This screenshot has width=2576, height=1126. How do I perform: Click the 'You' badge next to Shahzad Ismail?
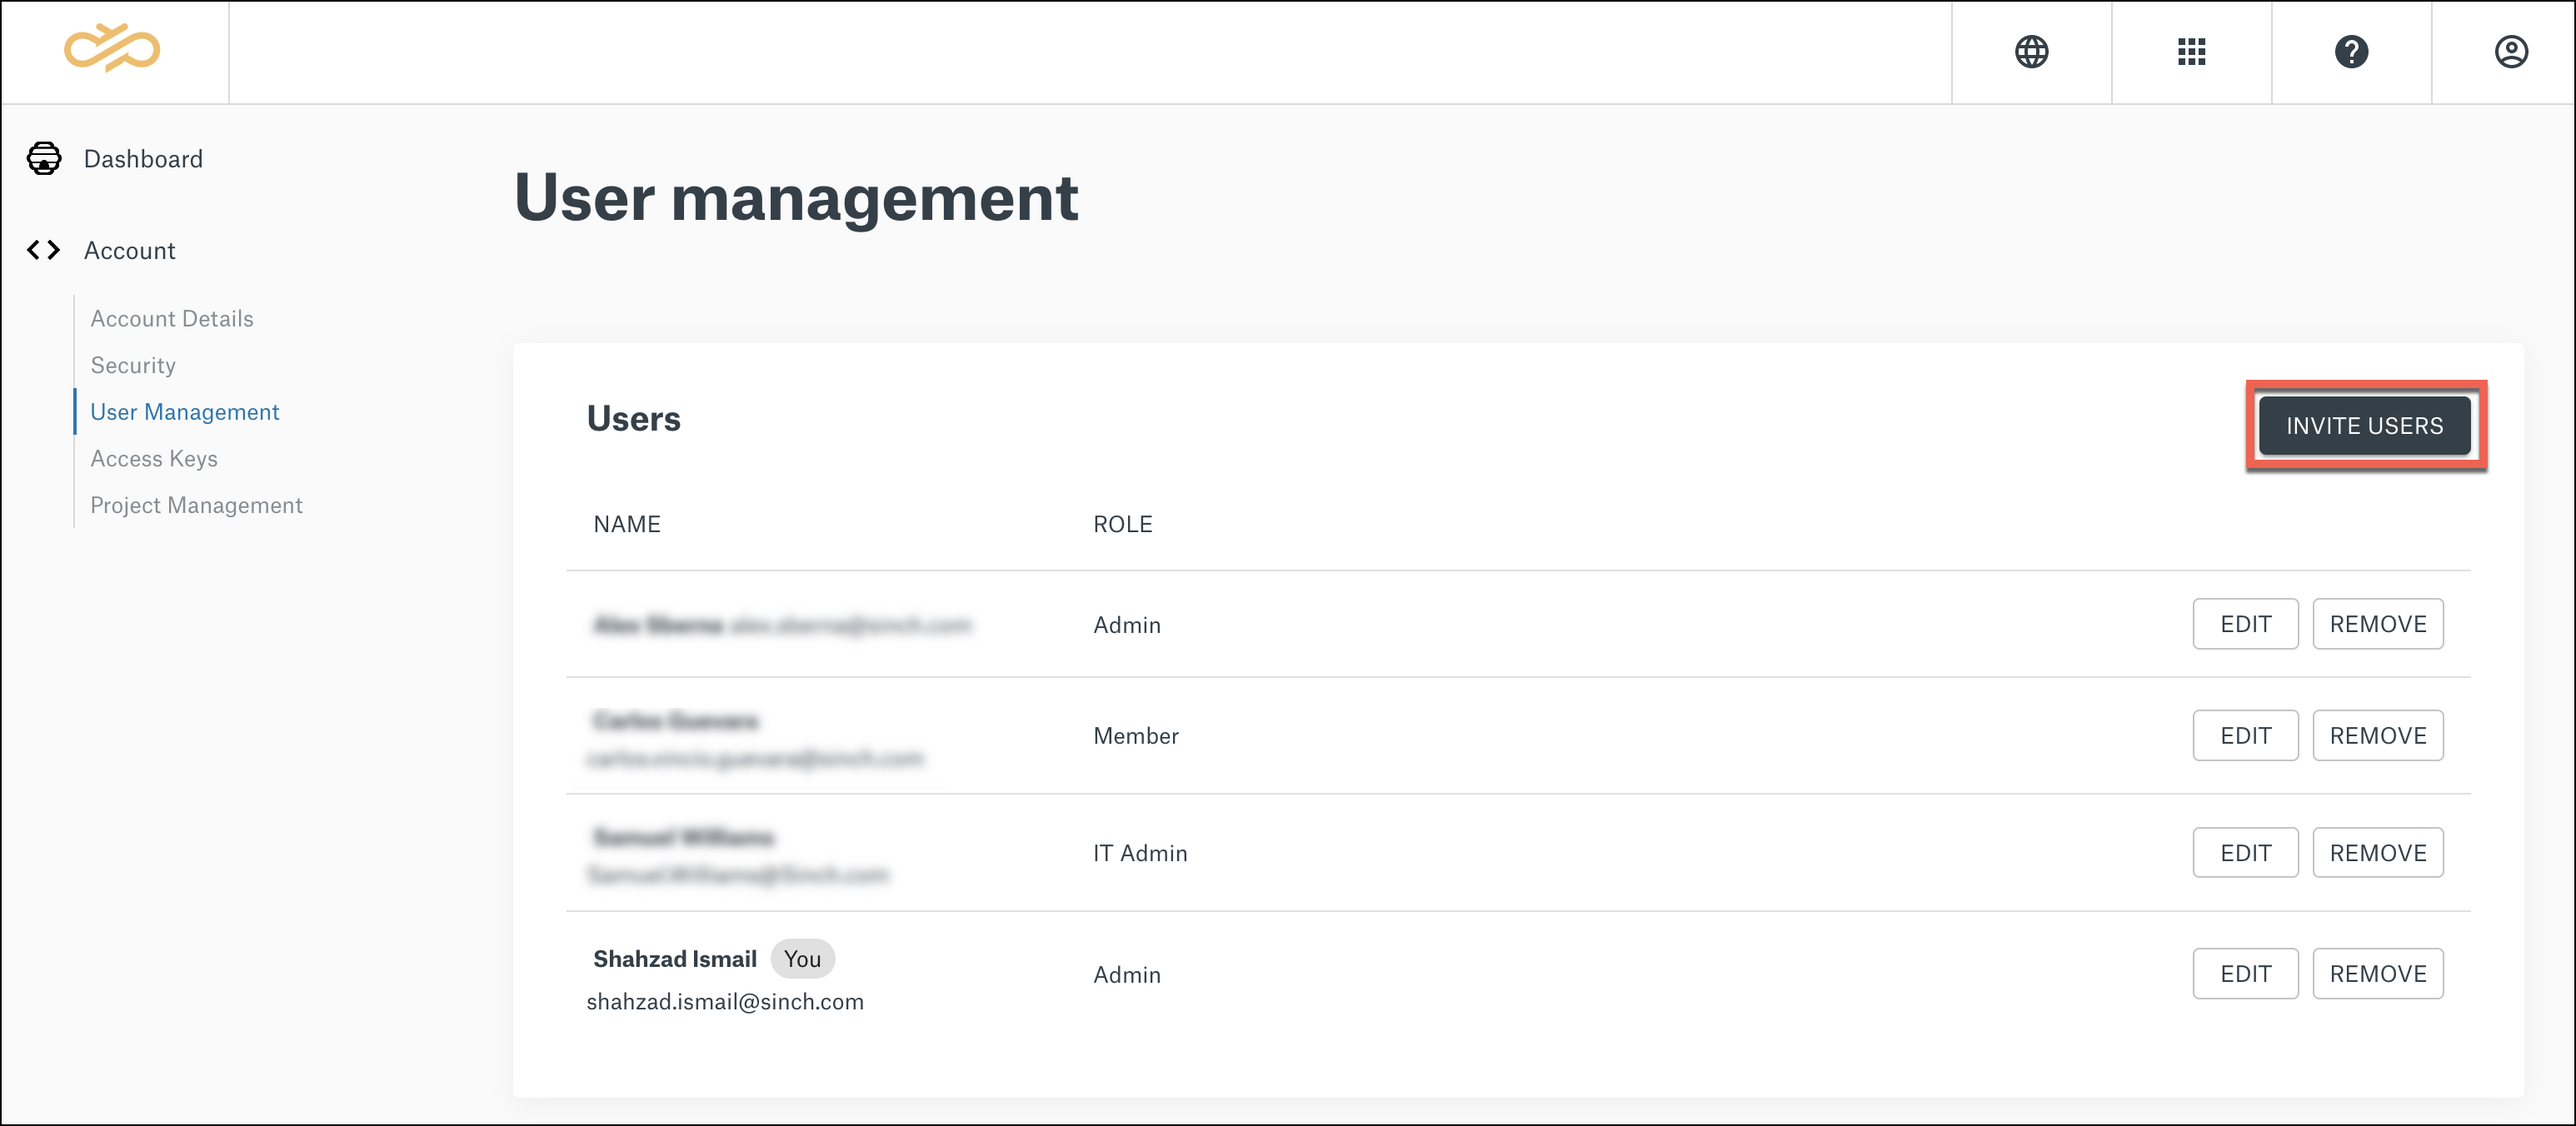click(x=803, y=958)
